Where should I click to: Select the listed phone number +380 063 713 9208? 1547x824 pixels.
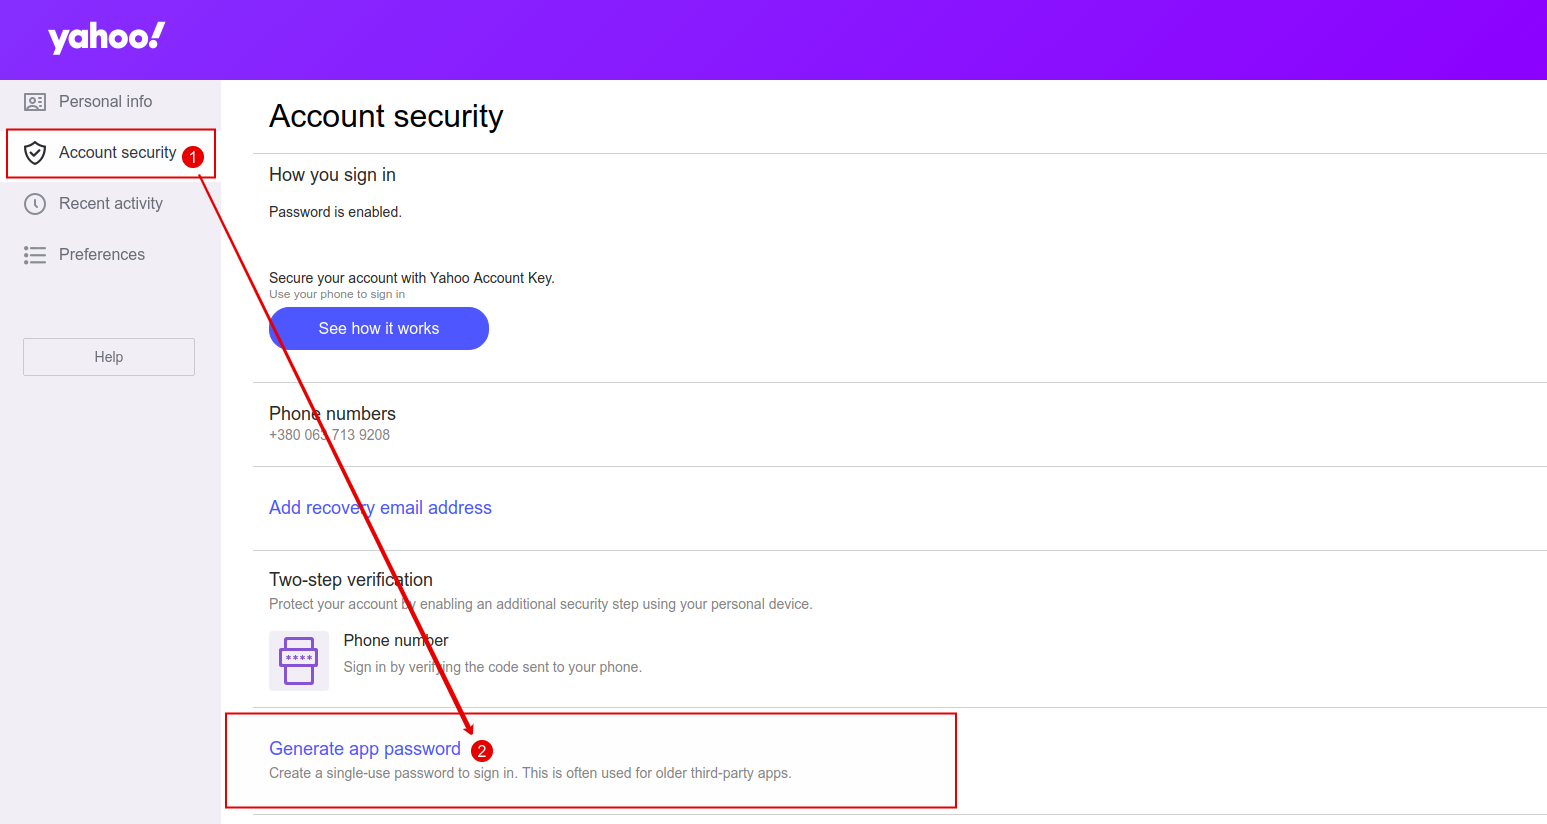pyautogui.click(x=329, y=434)
